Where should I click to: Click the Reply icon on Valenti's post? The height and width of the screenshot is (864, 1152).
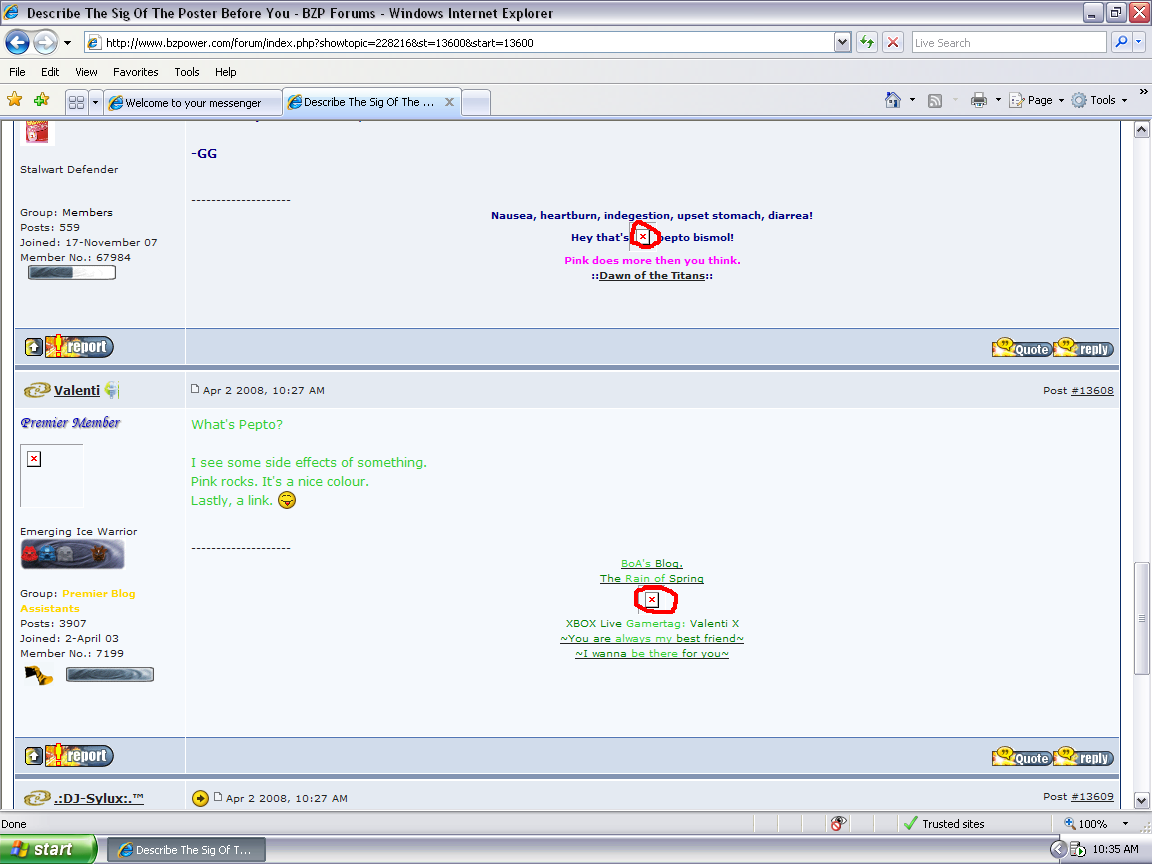(x=1083, y=757)
